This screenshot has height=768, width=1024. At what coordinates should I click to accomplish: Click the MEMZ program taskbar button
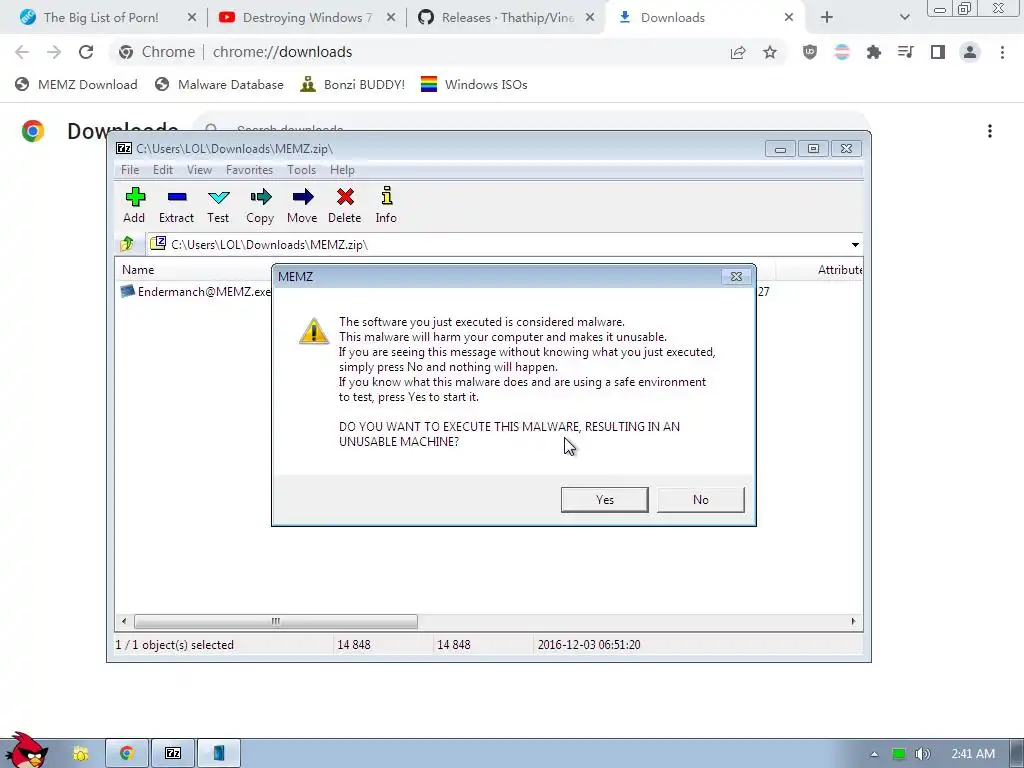coord(219,754)
